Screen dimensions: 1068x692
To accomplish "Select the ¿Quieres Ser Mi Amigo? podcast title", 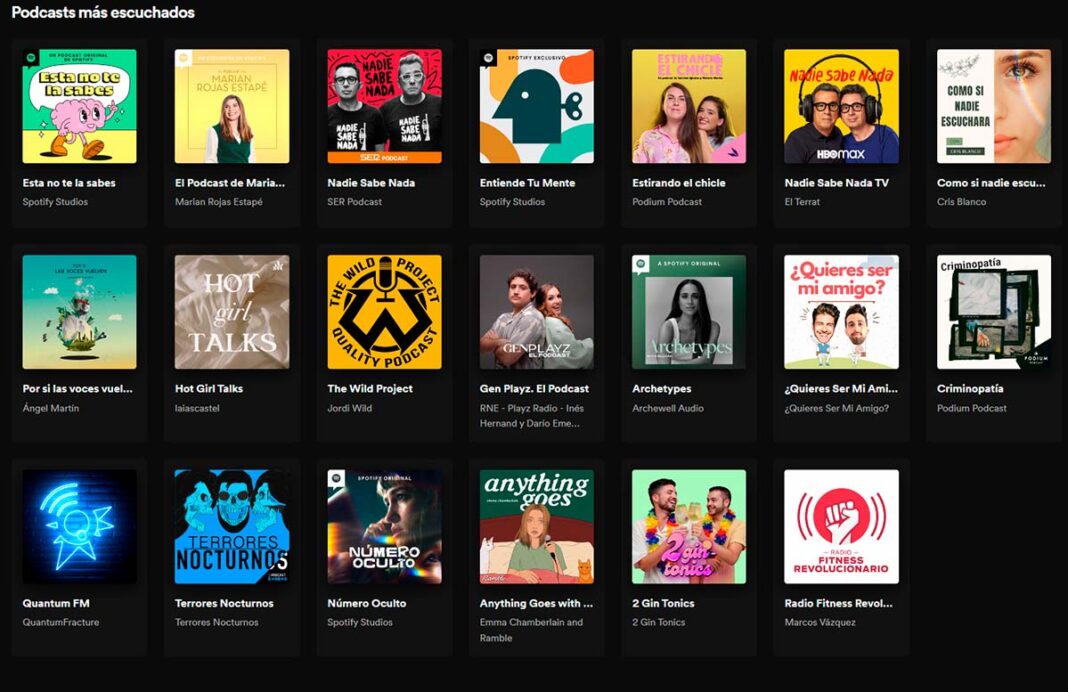I will click(840, 389).
